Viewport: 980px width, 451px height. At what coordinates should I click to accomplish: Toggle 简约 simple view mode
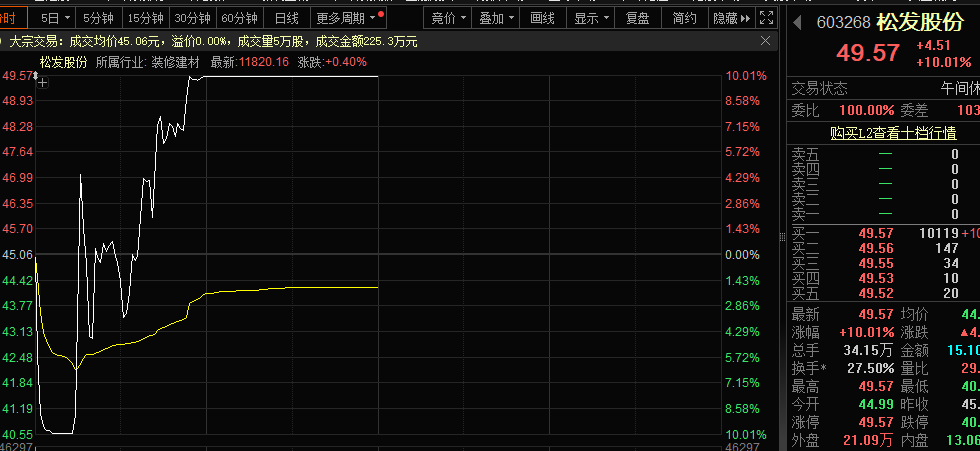(x=684, y=18)
